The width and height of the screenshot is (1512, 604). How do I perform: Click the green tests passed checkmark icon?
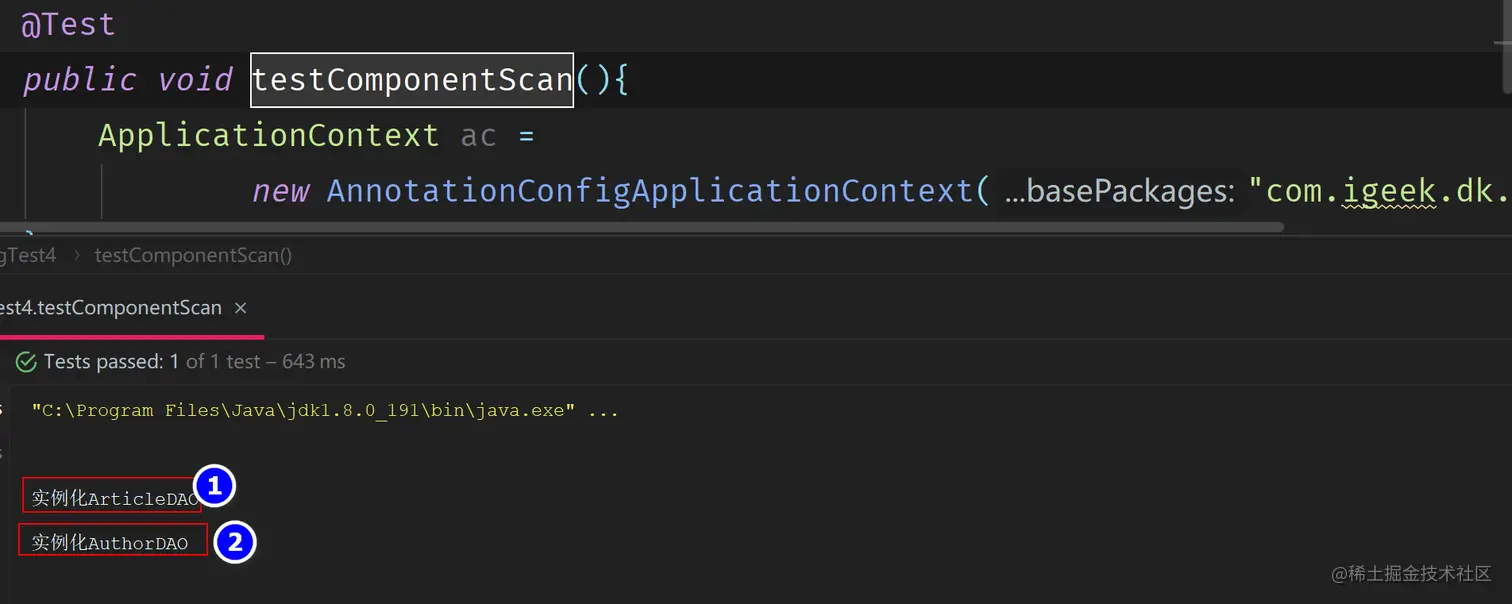tap(26, 362)
